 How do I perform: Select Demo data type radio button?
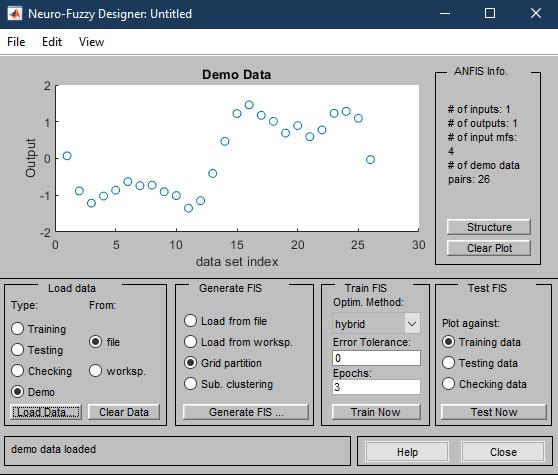17,392
